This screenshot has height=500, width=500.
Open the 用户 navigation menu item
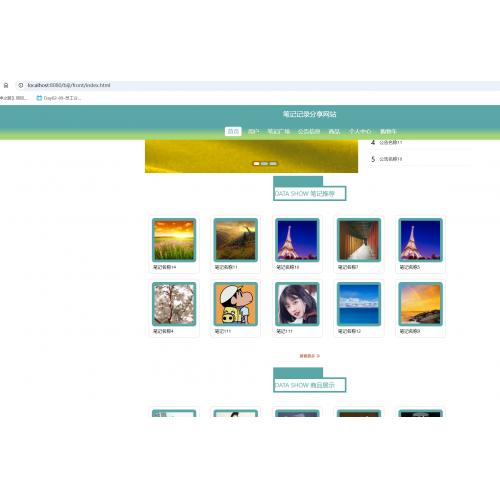pyautogui.click(x=253, y=131)
